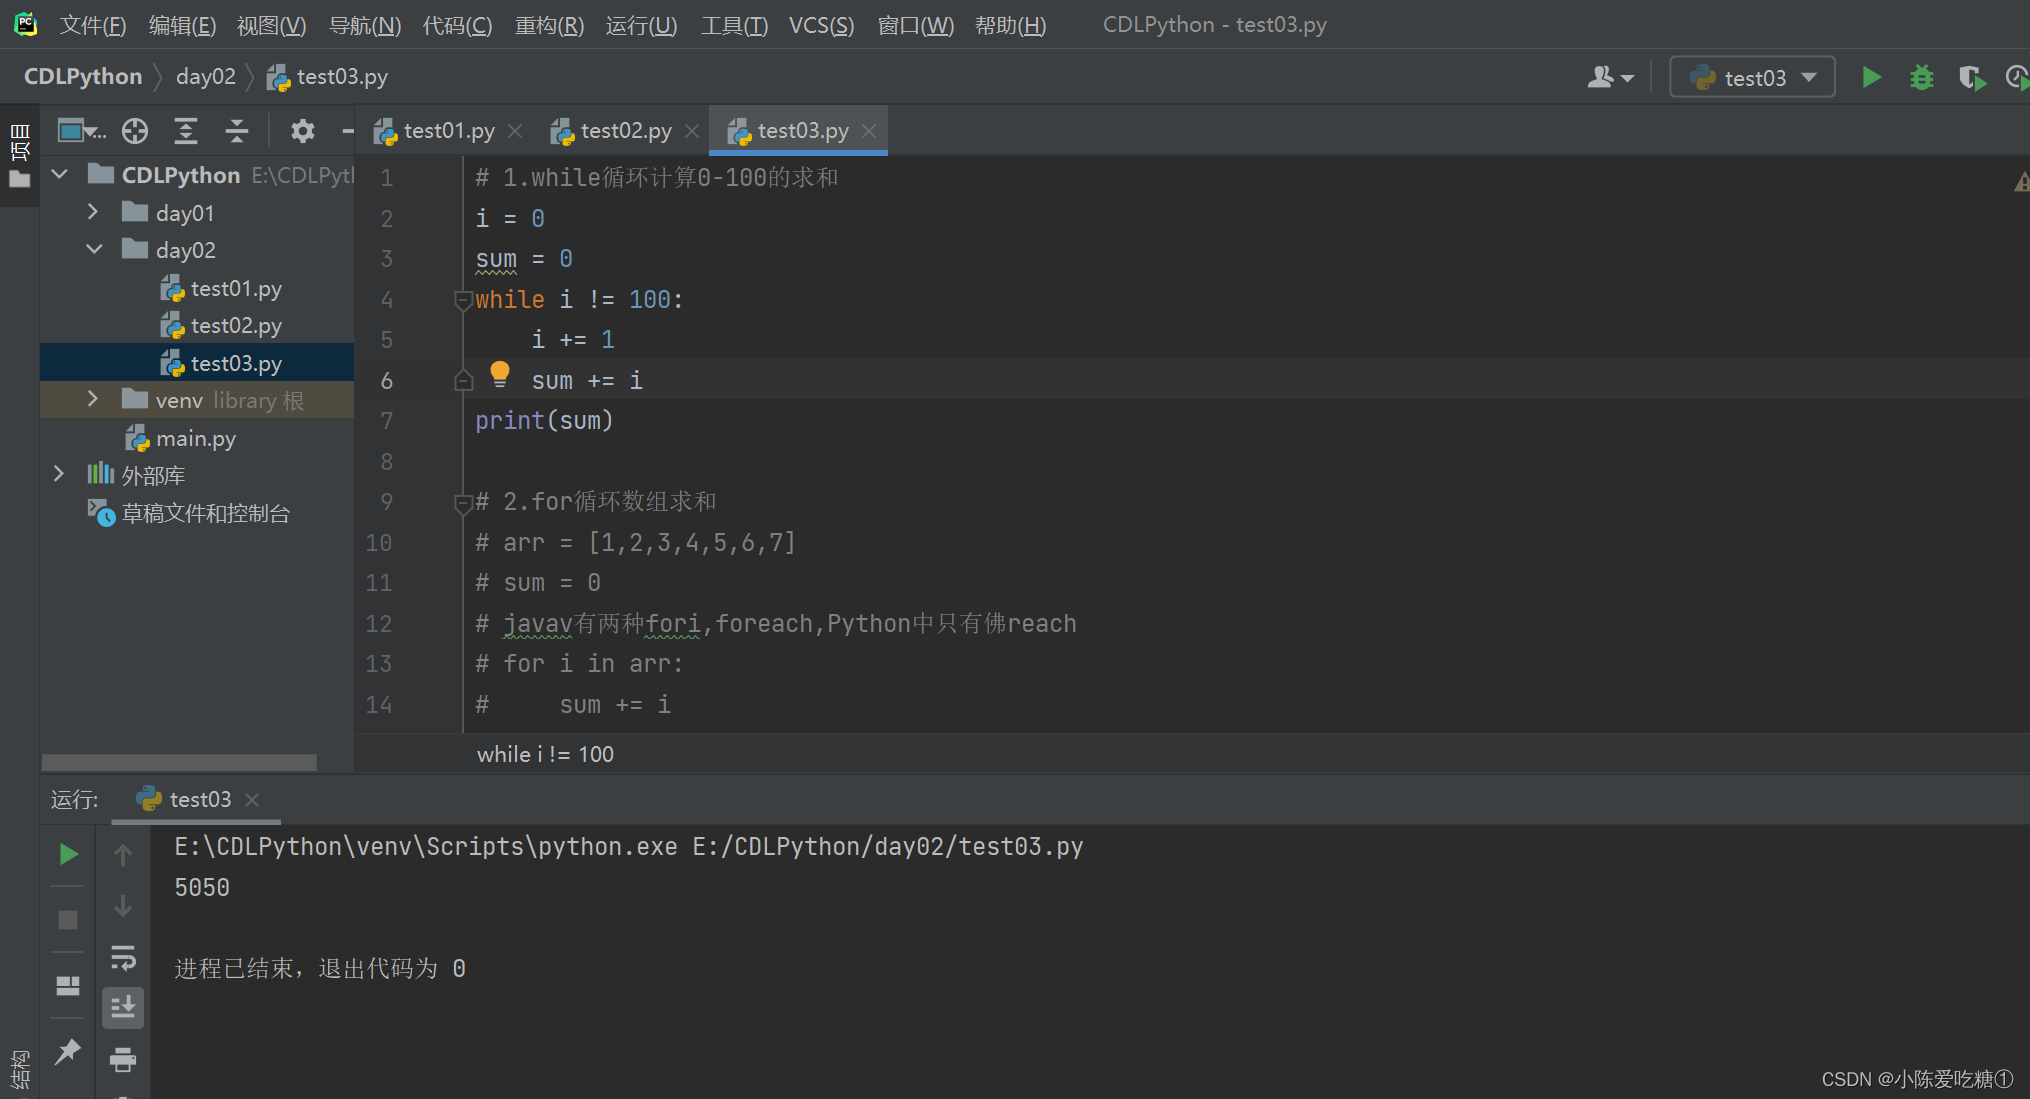Rerun test03 with green play in run panel

(x=68, y=854)
